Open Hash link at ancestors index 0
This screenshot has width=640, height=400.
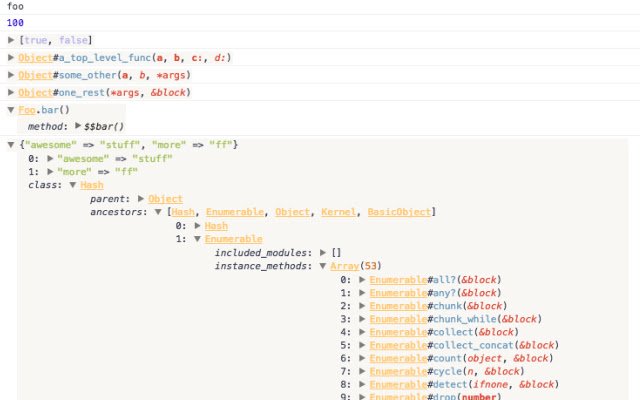(216, 226)
